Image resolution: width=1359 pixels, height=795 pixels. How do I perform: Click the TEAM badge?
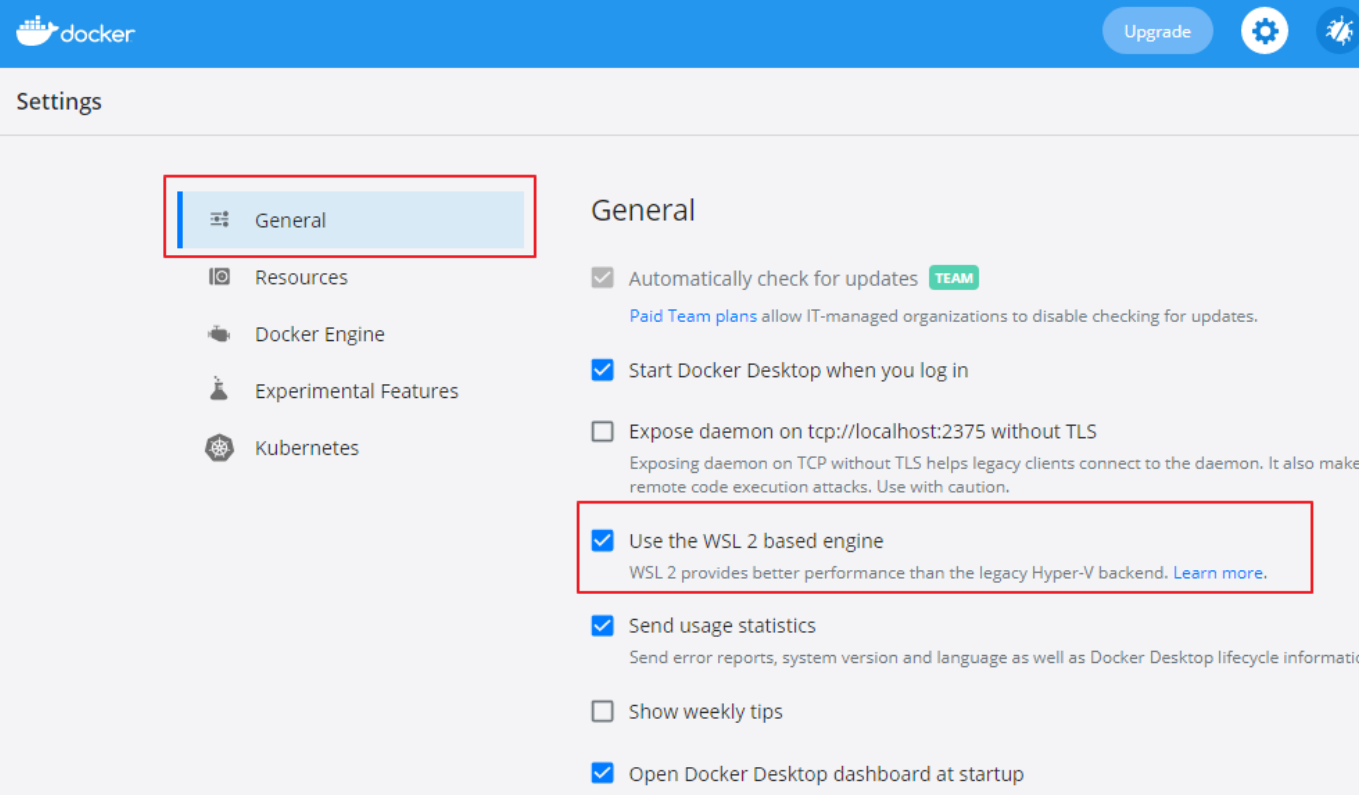coord(954,278)
